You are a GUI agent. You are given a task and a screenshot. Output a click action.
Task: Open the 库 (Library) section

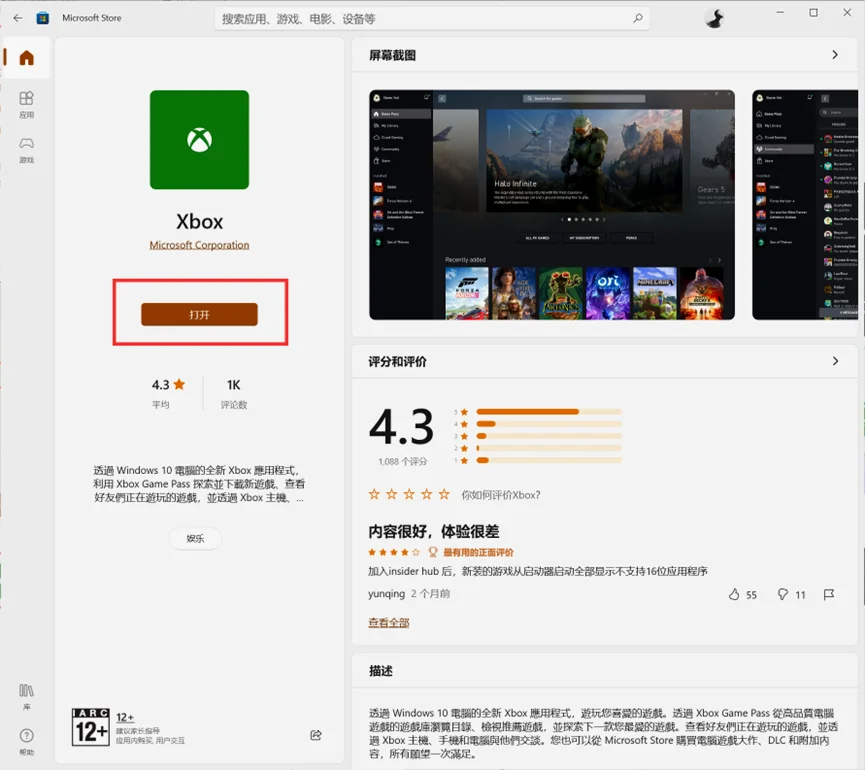point(26,697)
